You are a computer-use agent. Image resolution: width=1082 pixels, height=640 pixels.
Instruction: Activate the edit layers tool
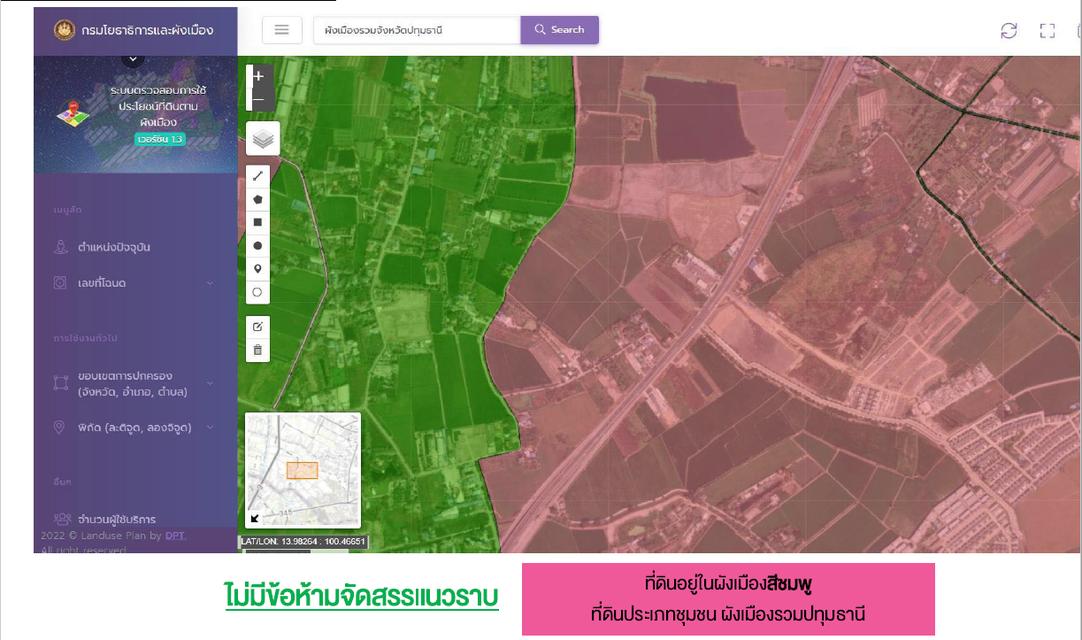[257, 327]
